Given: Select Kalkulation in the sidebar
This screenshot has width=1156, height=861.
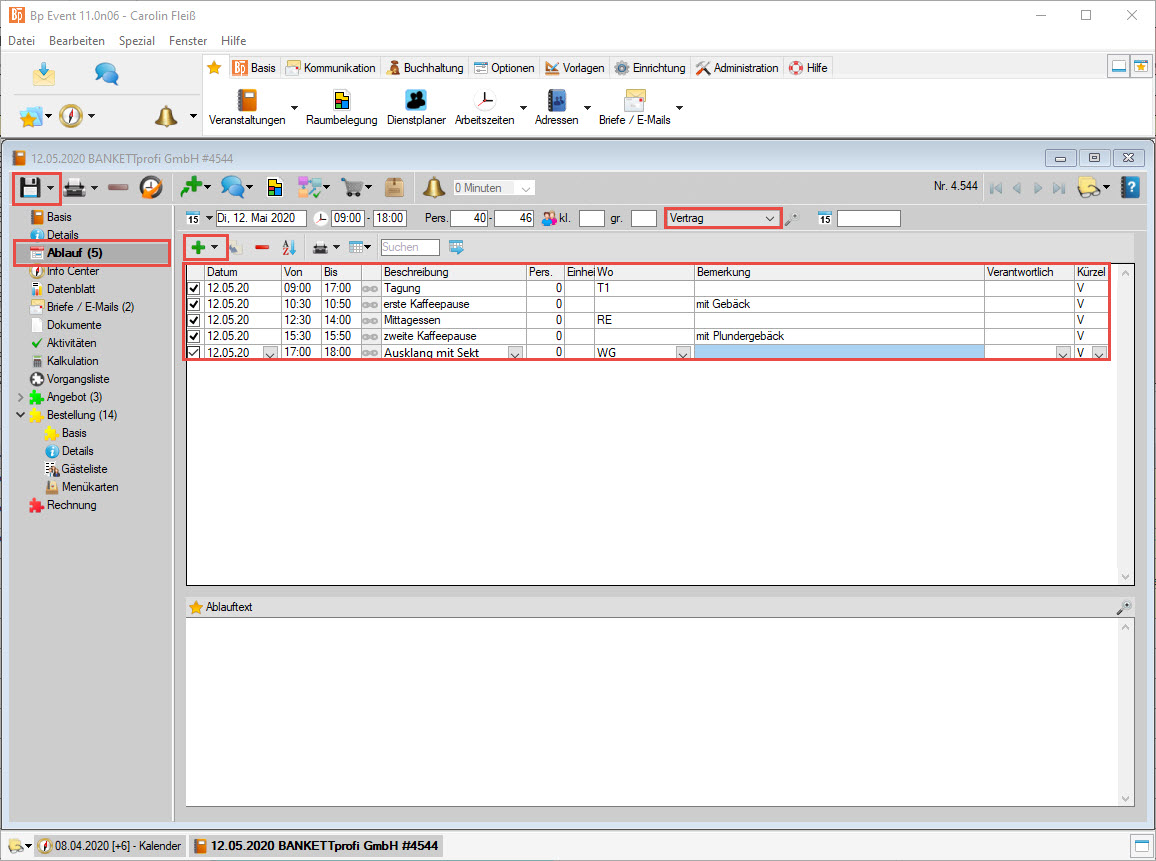Looking at the screenshot, I should [72, 361].
